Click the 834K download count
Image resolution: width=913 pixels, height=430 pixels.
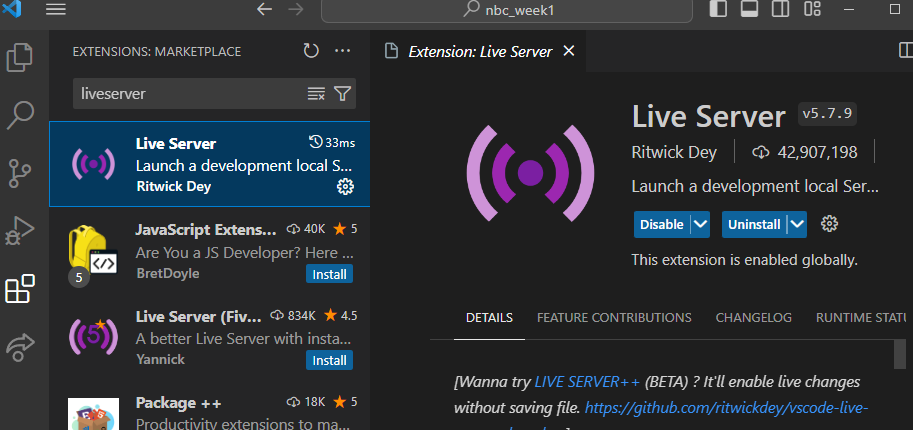[293, 316]
